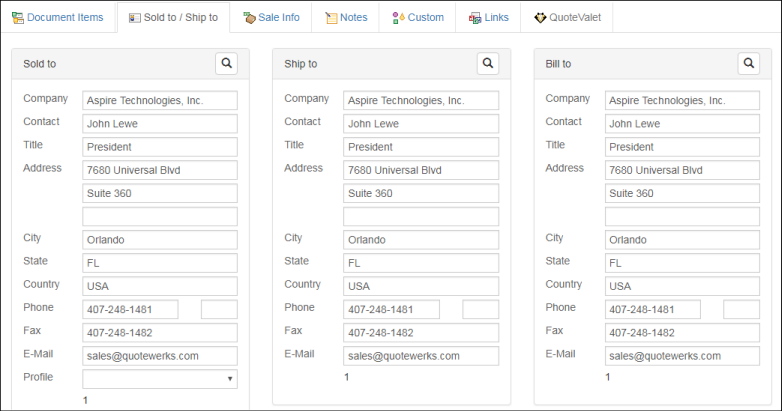Edit the Ship to E-Mail field
This screenshot has width=782, height=411.
(x=421, y=356)
